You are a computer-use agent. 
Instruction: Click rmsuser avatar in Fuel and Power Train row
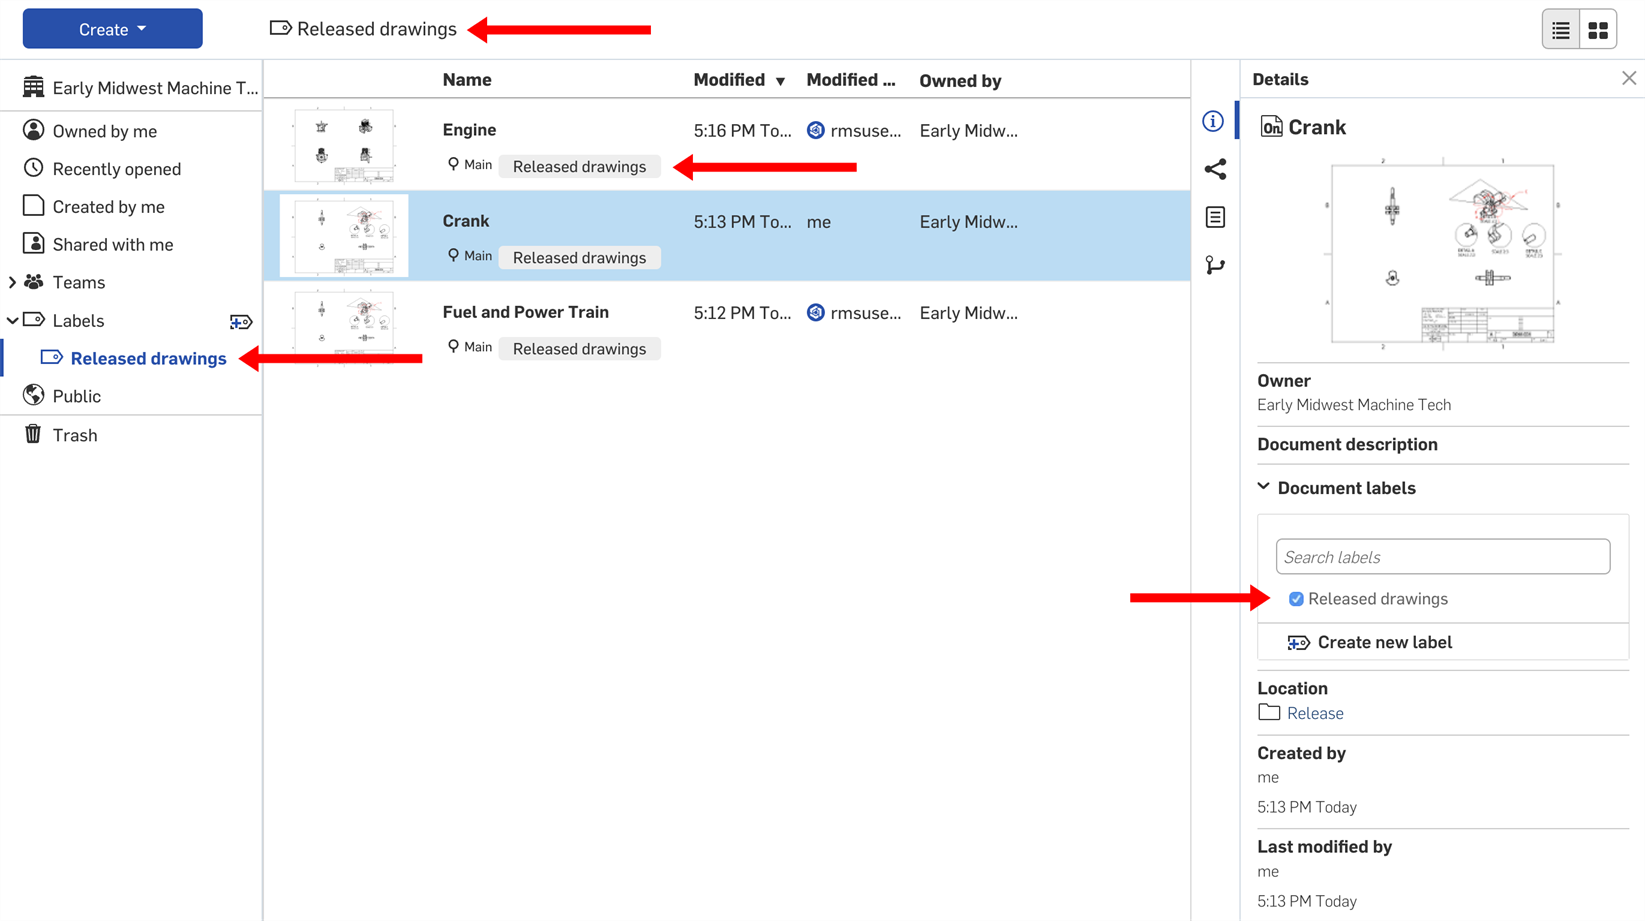(816, 313)
